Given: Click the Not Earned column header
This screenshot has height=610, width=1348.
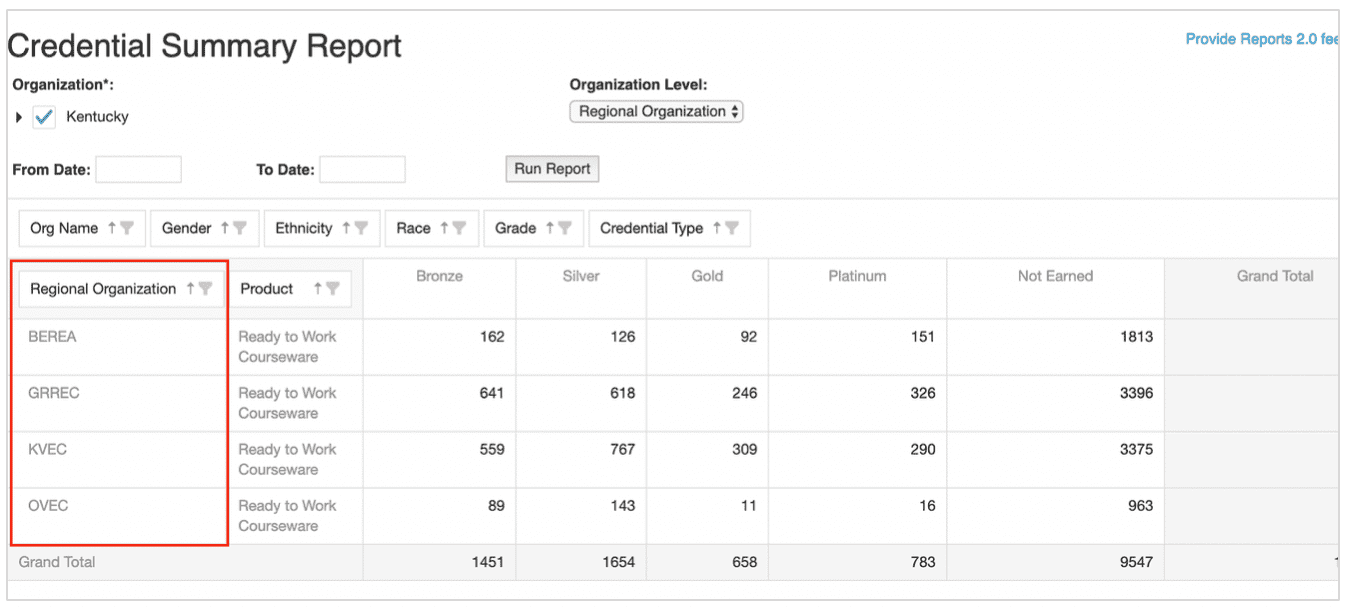Looking at the screenshot, I should coord(1055,276).
